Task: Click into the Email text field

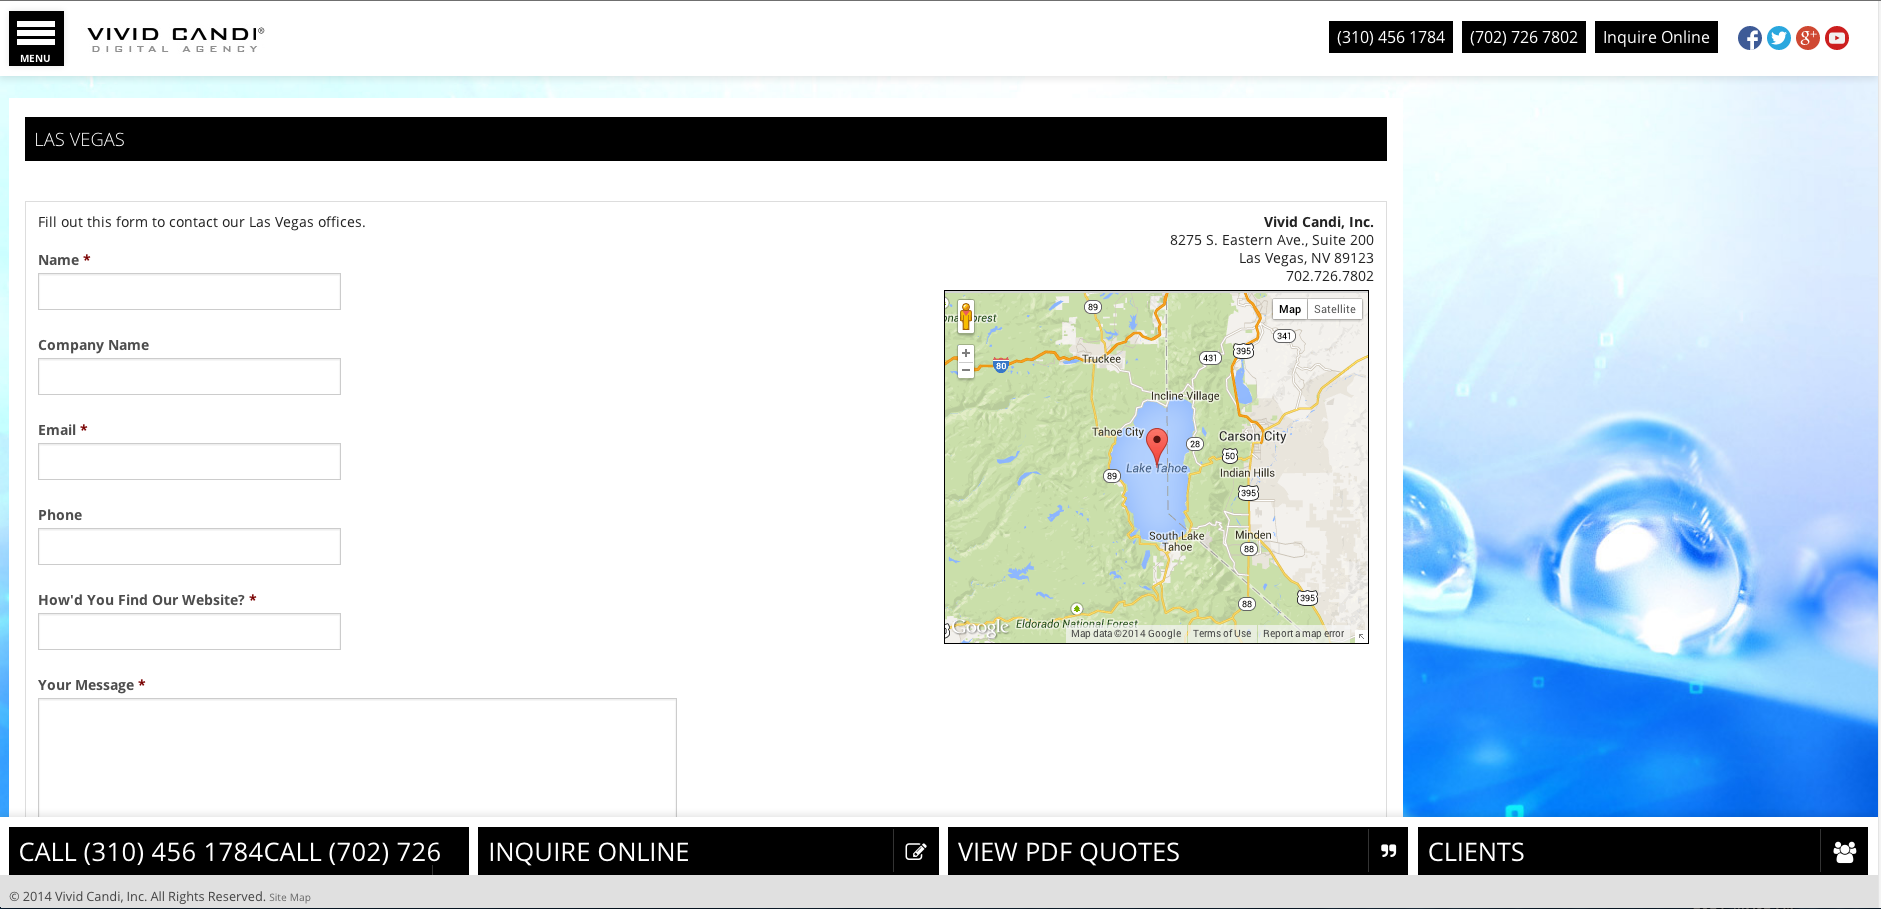Action: click(x=189, y=462)
